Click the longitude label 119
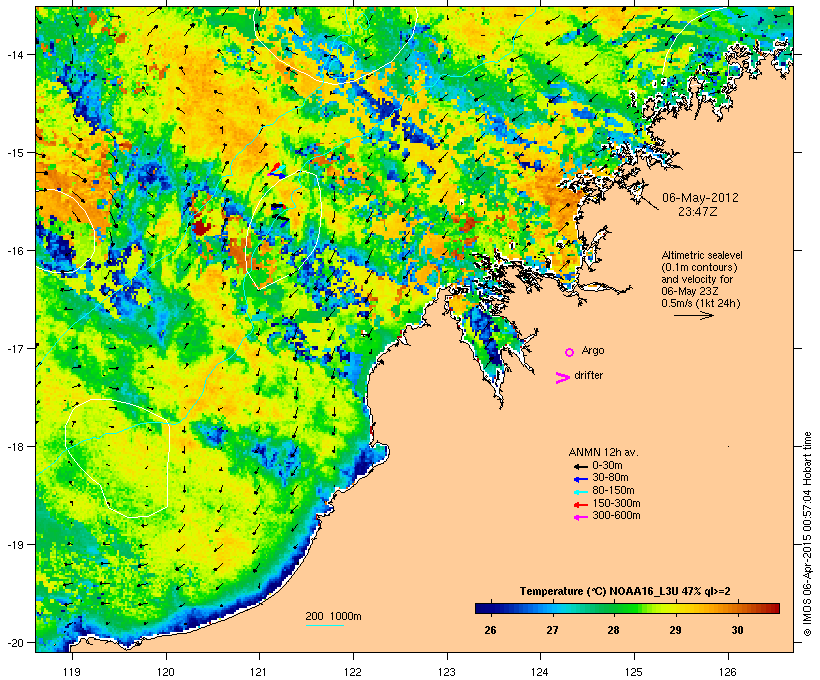 coord(72,672)
